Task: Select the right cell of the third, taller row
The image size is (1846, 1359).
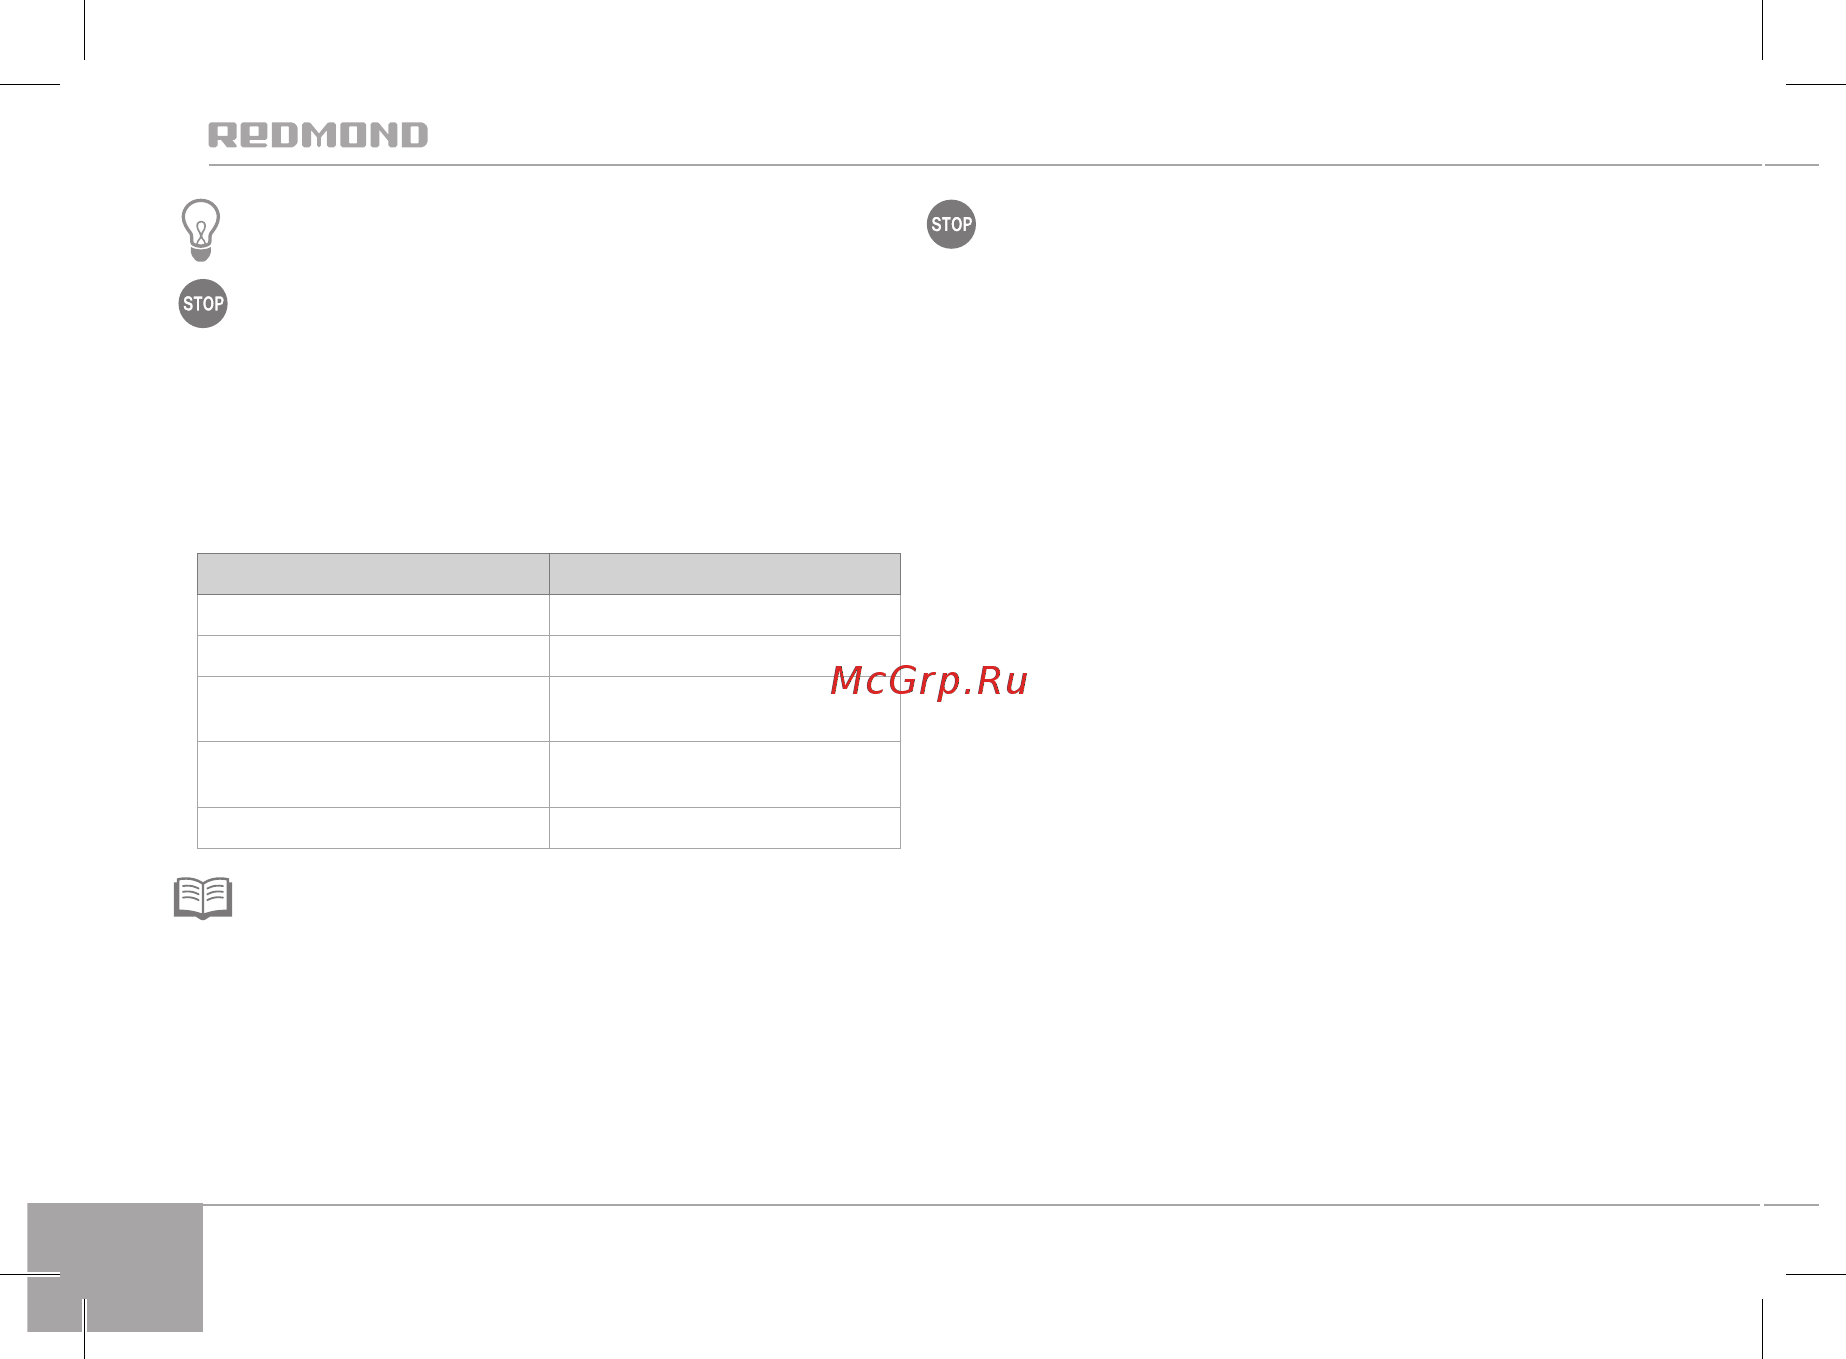Action: [725, 709]
